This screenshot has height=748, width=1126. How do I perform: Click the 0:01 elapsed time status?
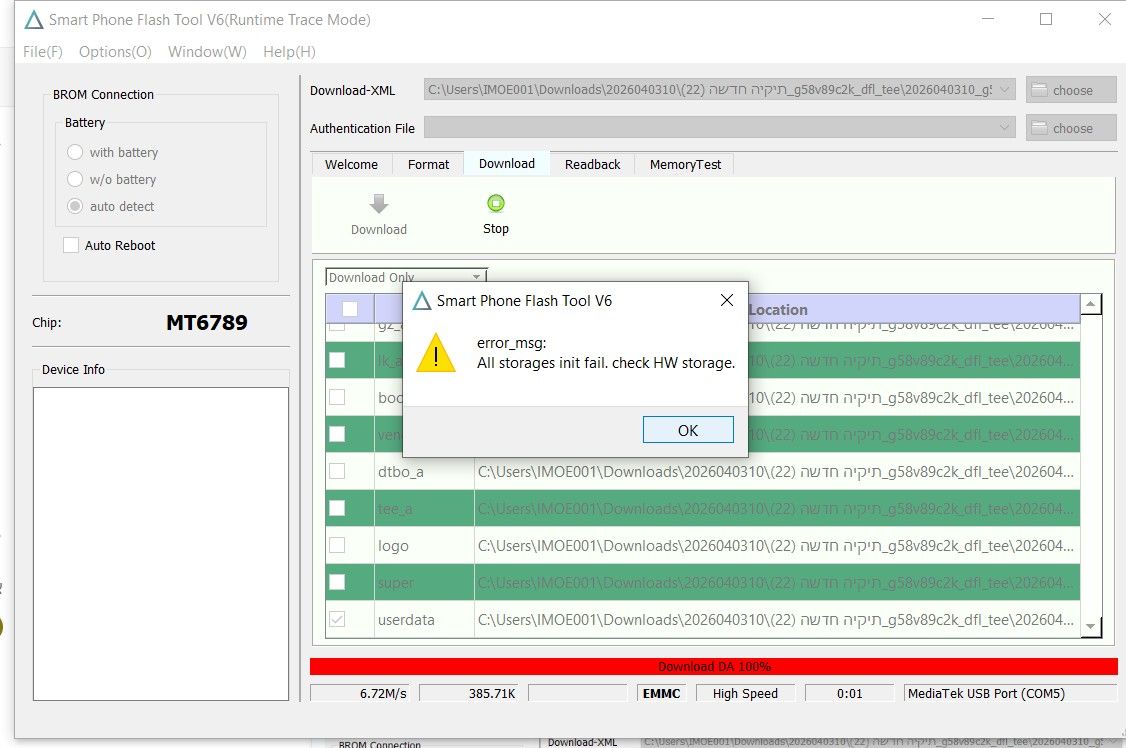tap(850, 693)
